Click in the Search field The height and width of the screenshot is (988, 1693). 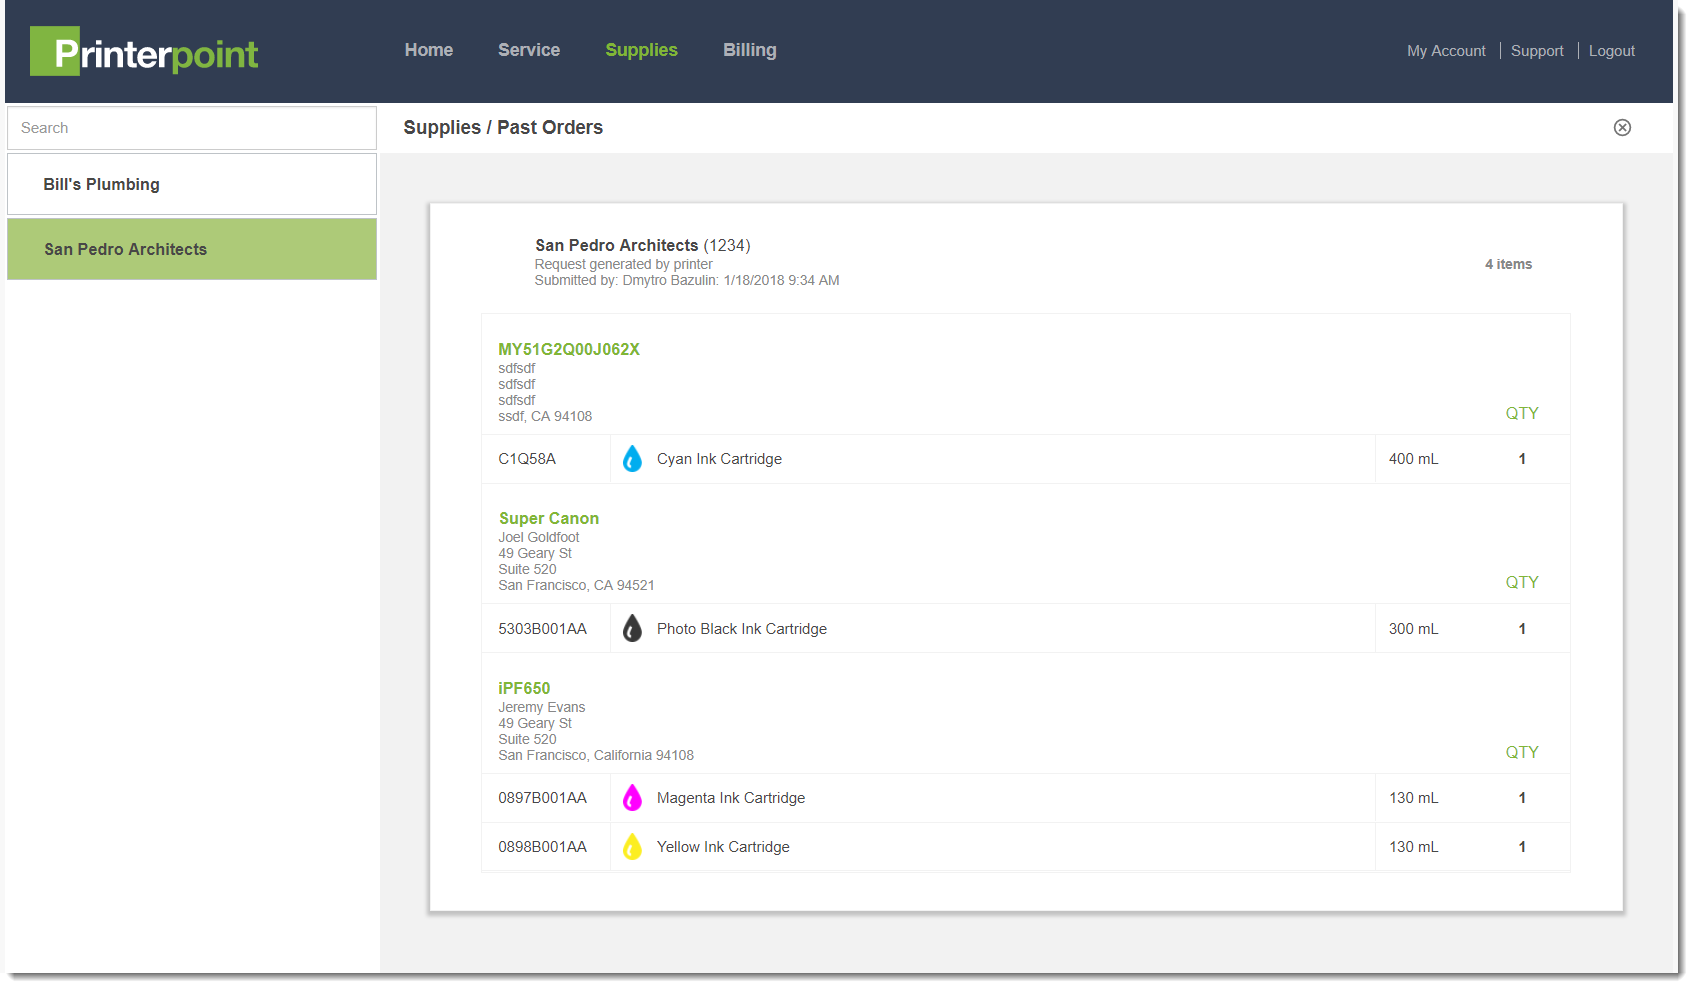coord(192,128)
